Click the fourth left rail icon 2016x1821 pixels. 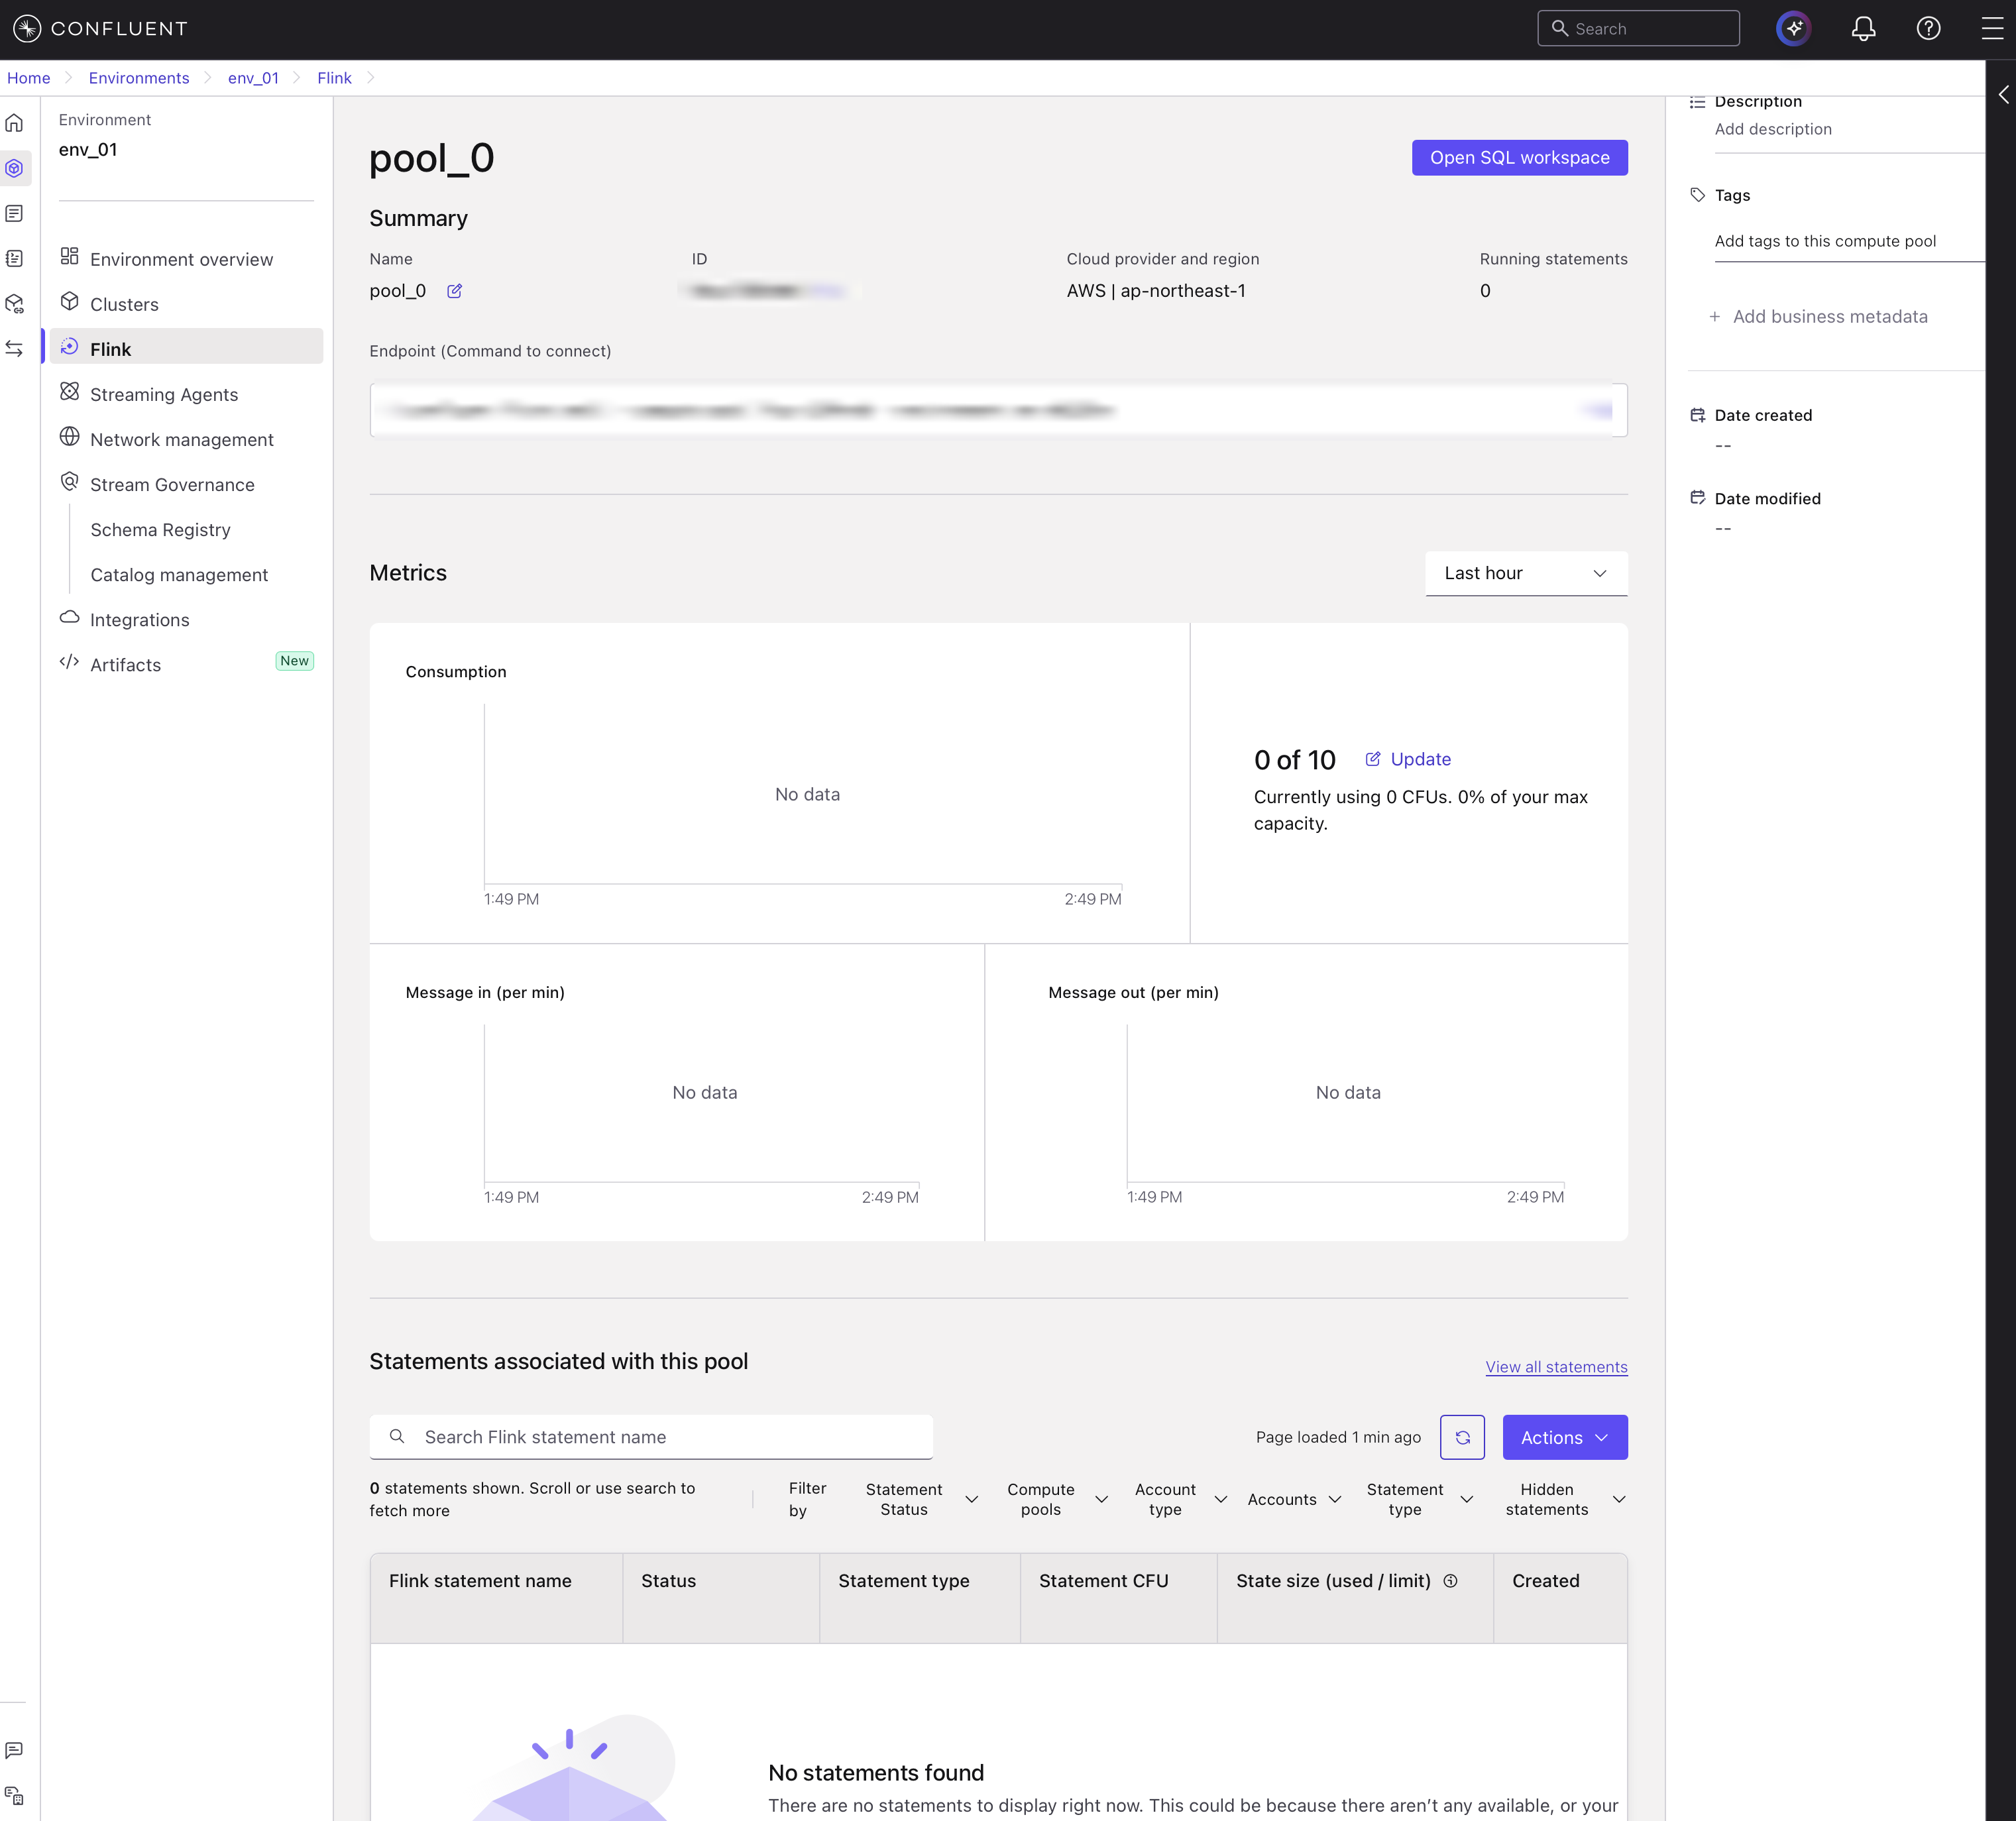click(14, 258)
